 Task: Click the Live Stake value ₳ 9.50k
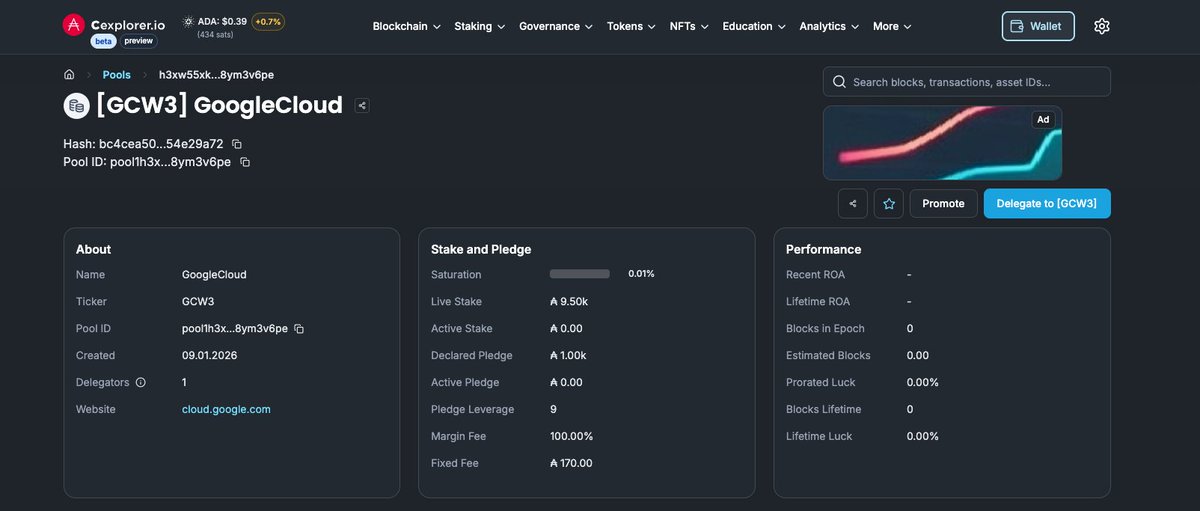point(569,302)
